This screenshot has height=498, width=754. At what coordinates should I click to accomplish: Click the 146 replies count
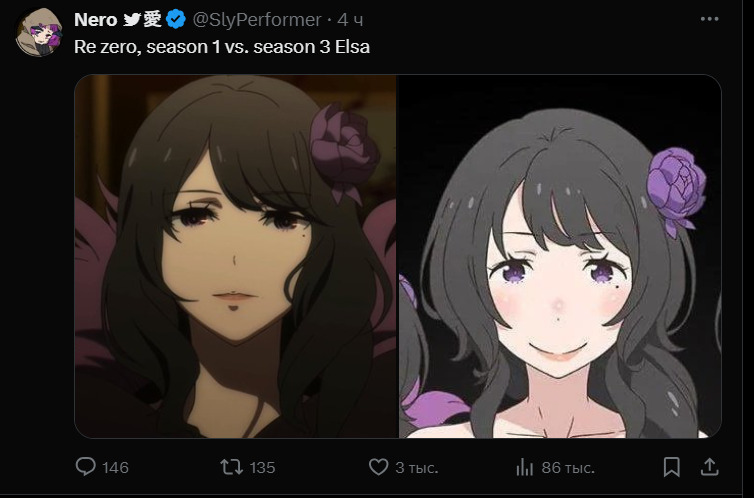115,467
